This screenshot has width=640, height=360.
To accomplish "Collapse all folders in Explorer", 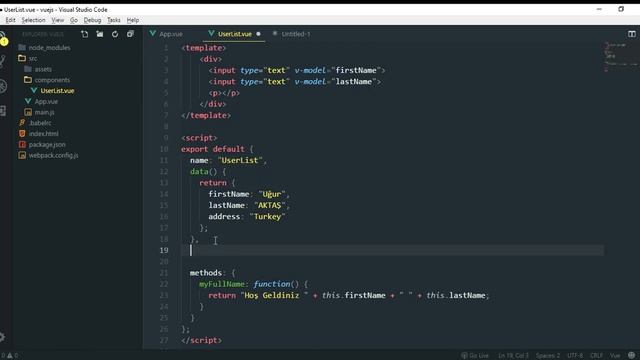I will tap(130, 34).
